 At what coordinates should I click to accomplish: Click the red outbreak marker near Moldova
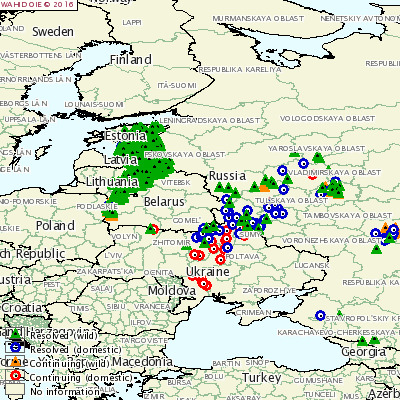click(204, 284)
